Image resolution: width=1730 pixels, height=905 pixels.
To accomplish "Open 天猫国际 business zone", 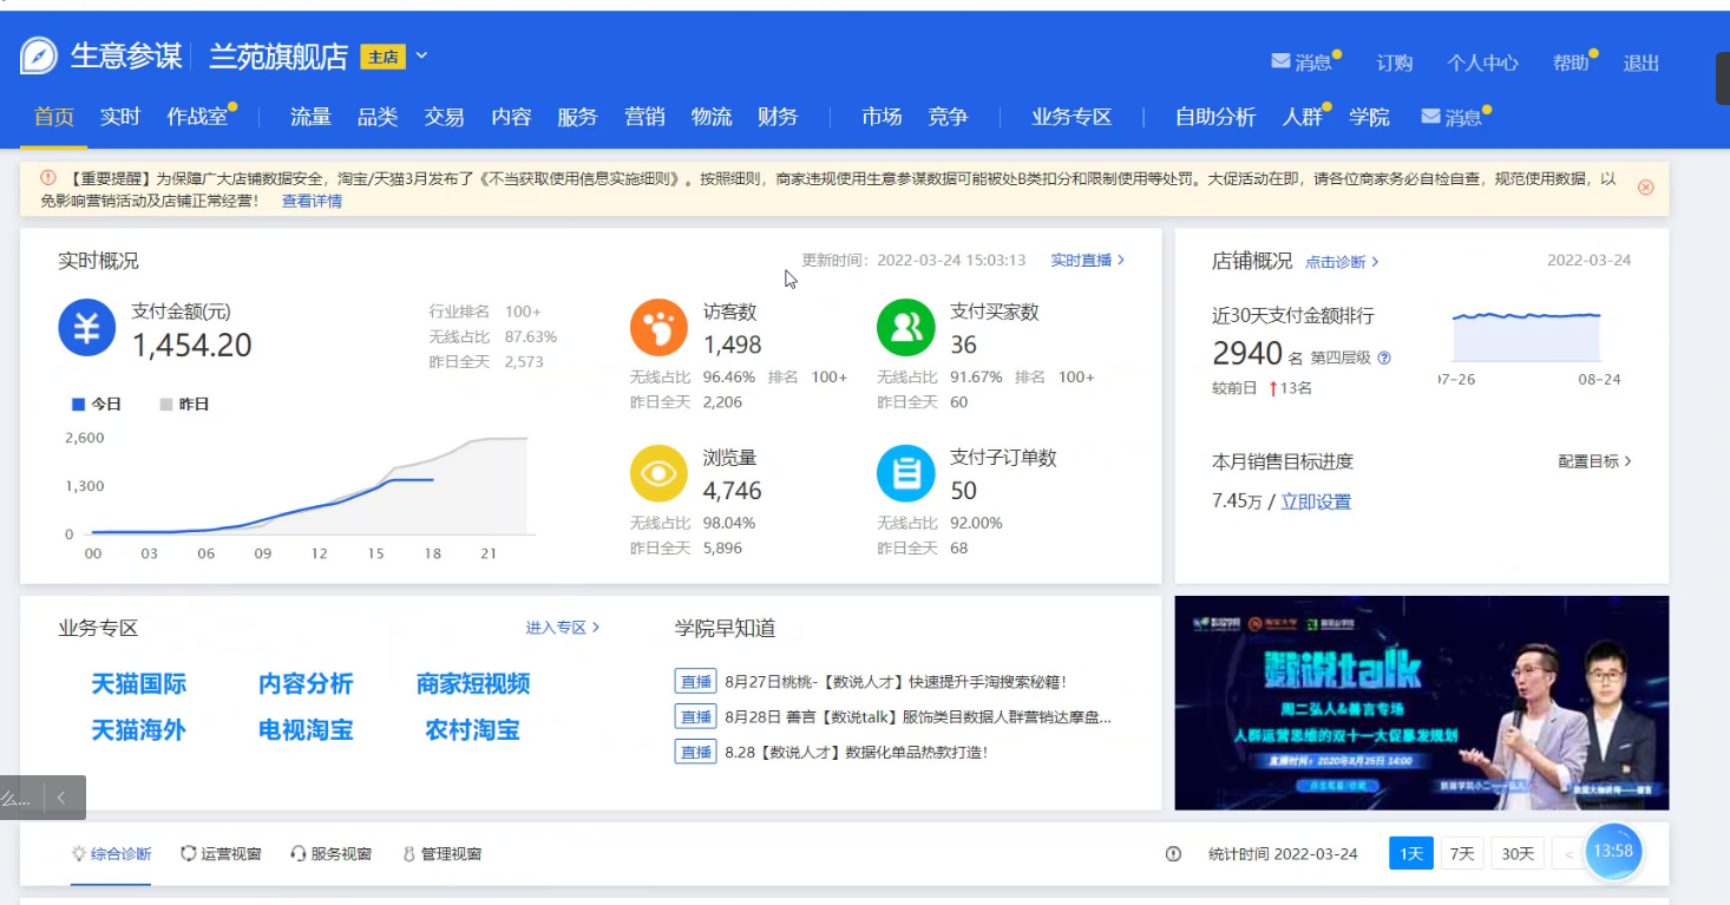I will coord(139,684).
